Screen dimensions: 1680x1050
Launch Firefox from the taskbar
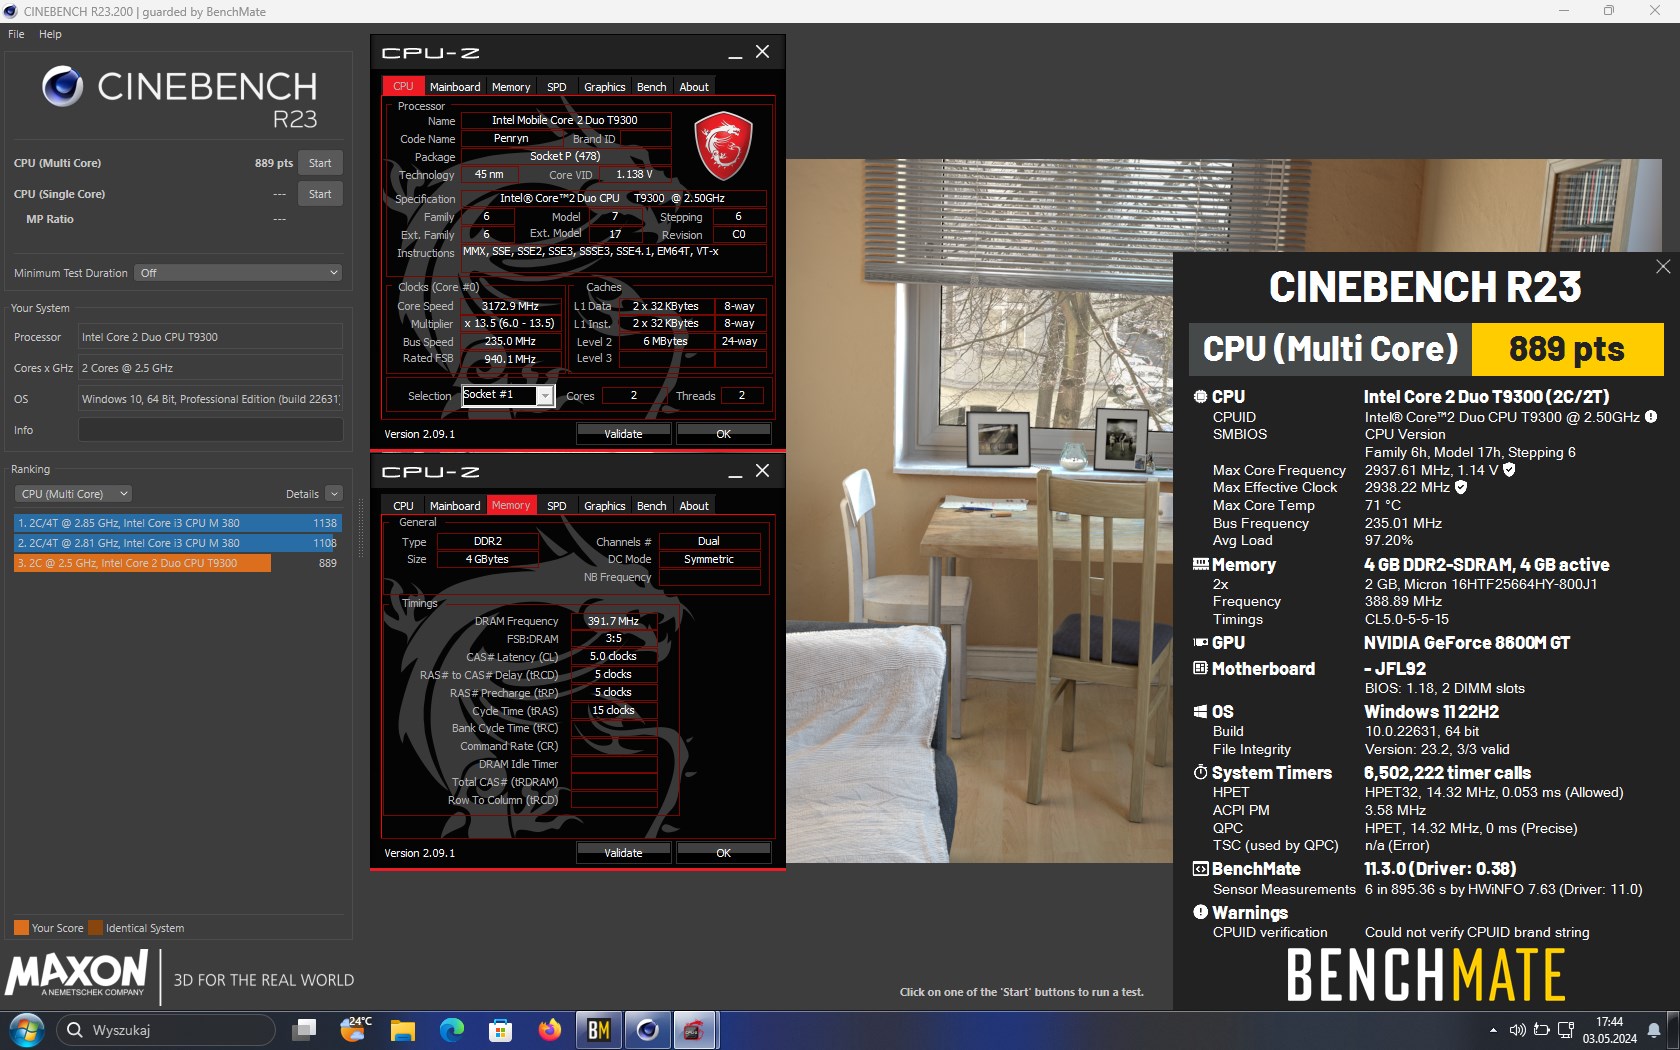click(550, 1029)
